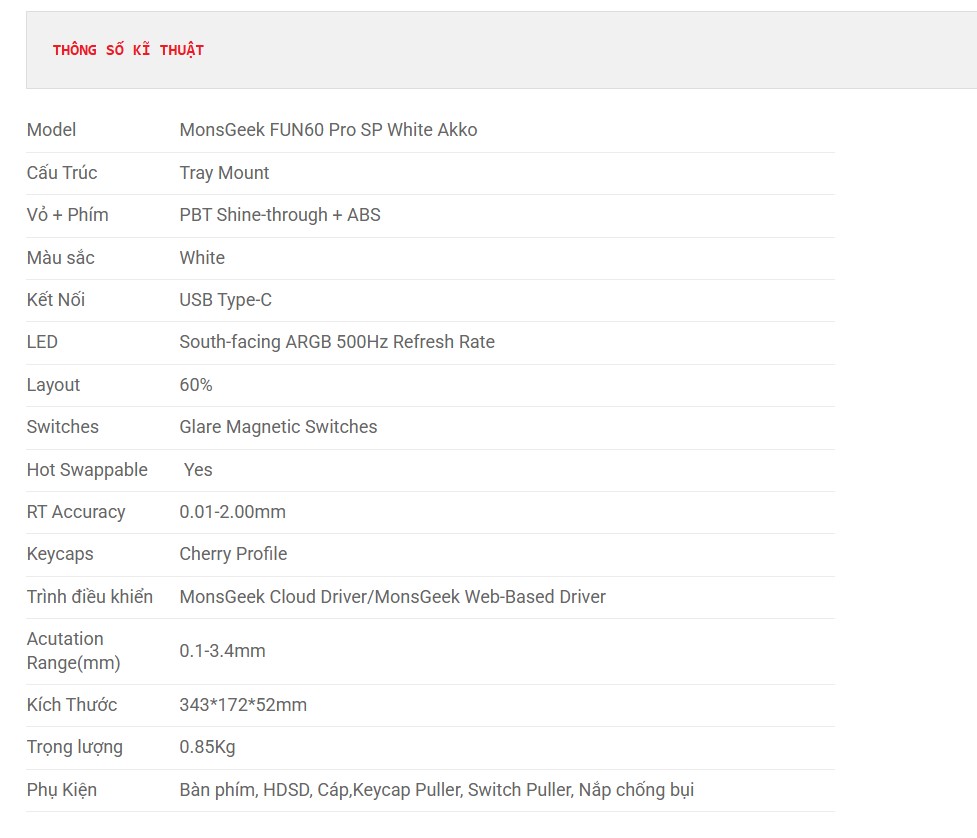This screenshot has height=838, width=977.
Task: Select the 'Kết Nối' label
Action: tap(55, 300)
